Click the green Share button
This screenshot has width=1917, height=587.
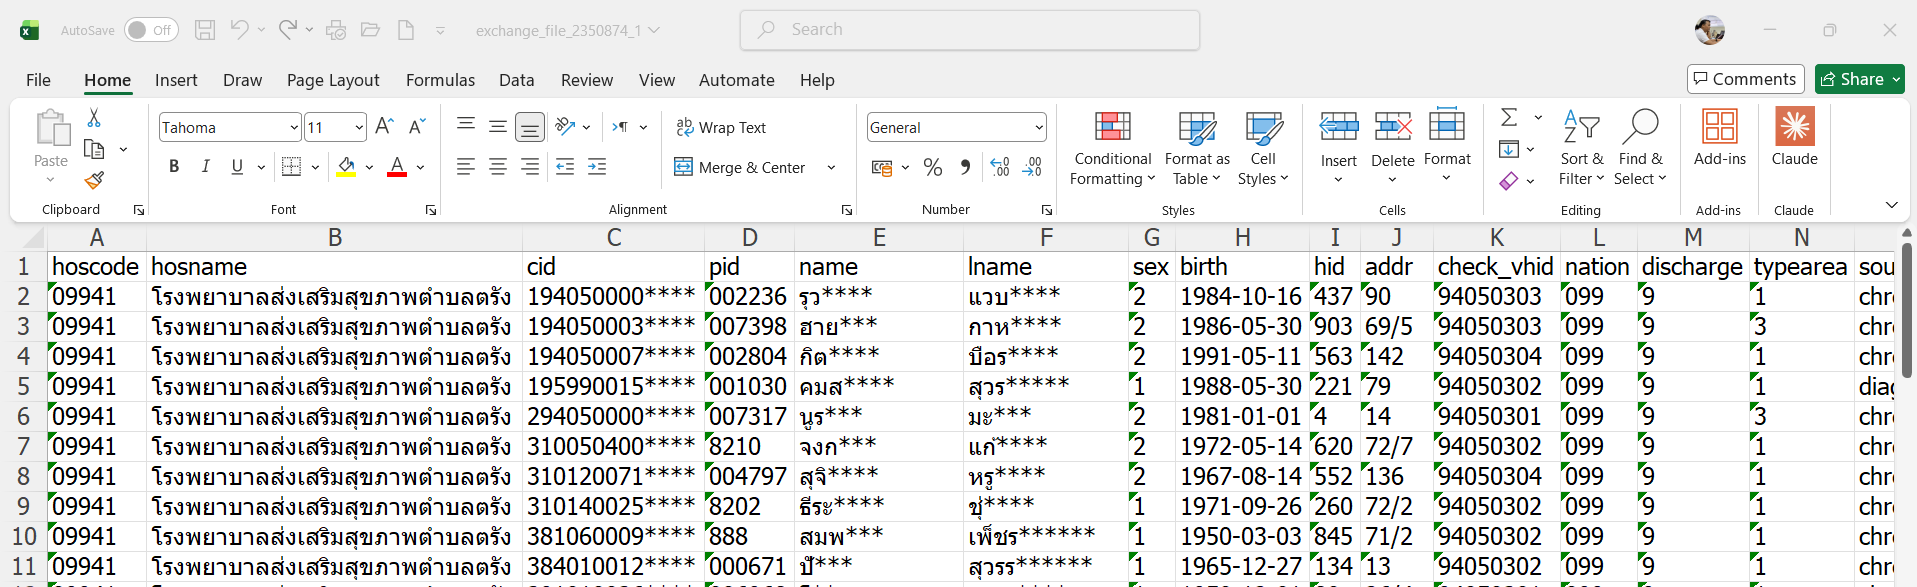tap(1860, 79)
